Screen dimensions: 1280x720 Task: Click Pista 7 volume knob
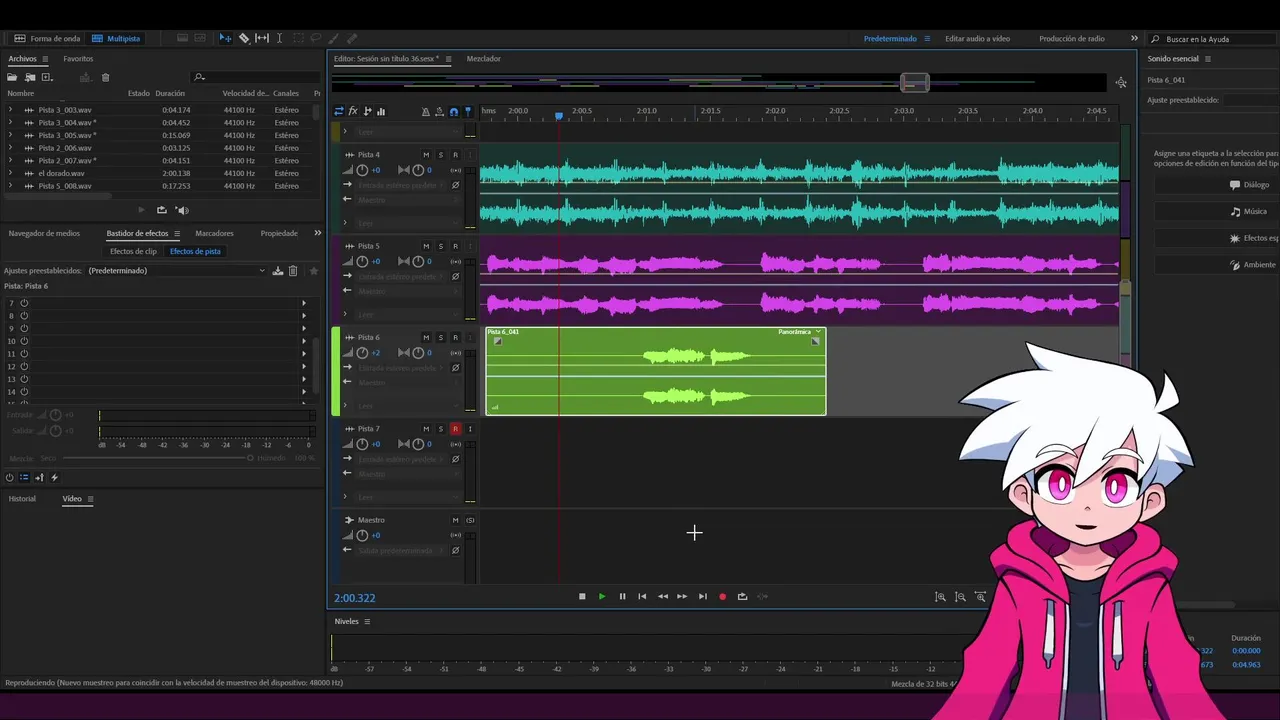click(362, 444)
